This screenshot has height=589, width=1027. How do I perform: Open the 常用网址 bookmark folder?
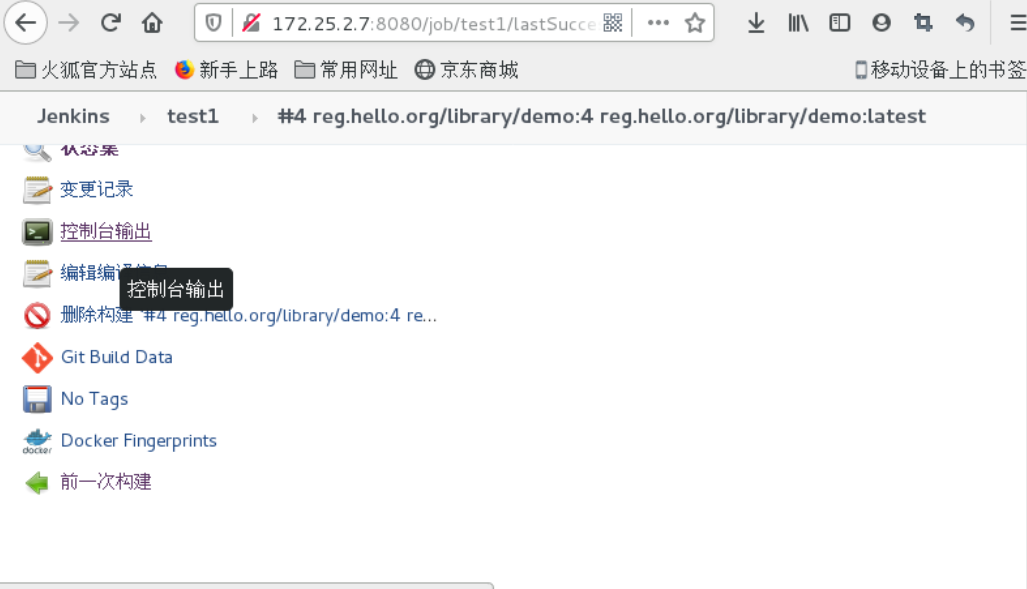346,69
